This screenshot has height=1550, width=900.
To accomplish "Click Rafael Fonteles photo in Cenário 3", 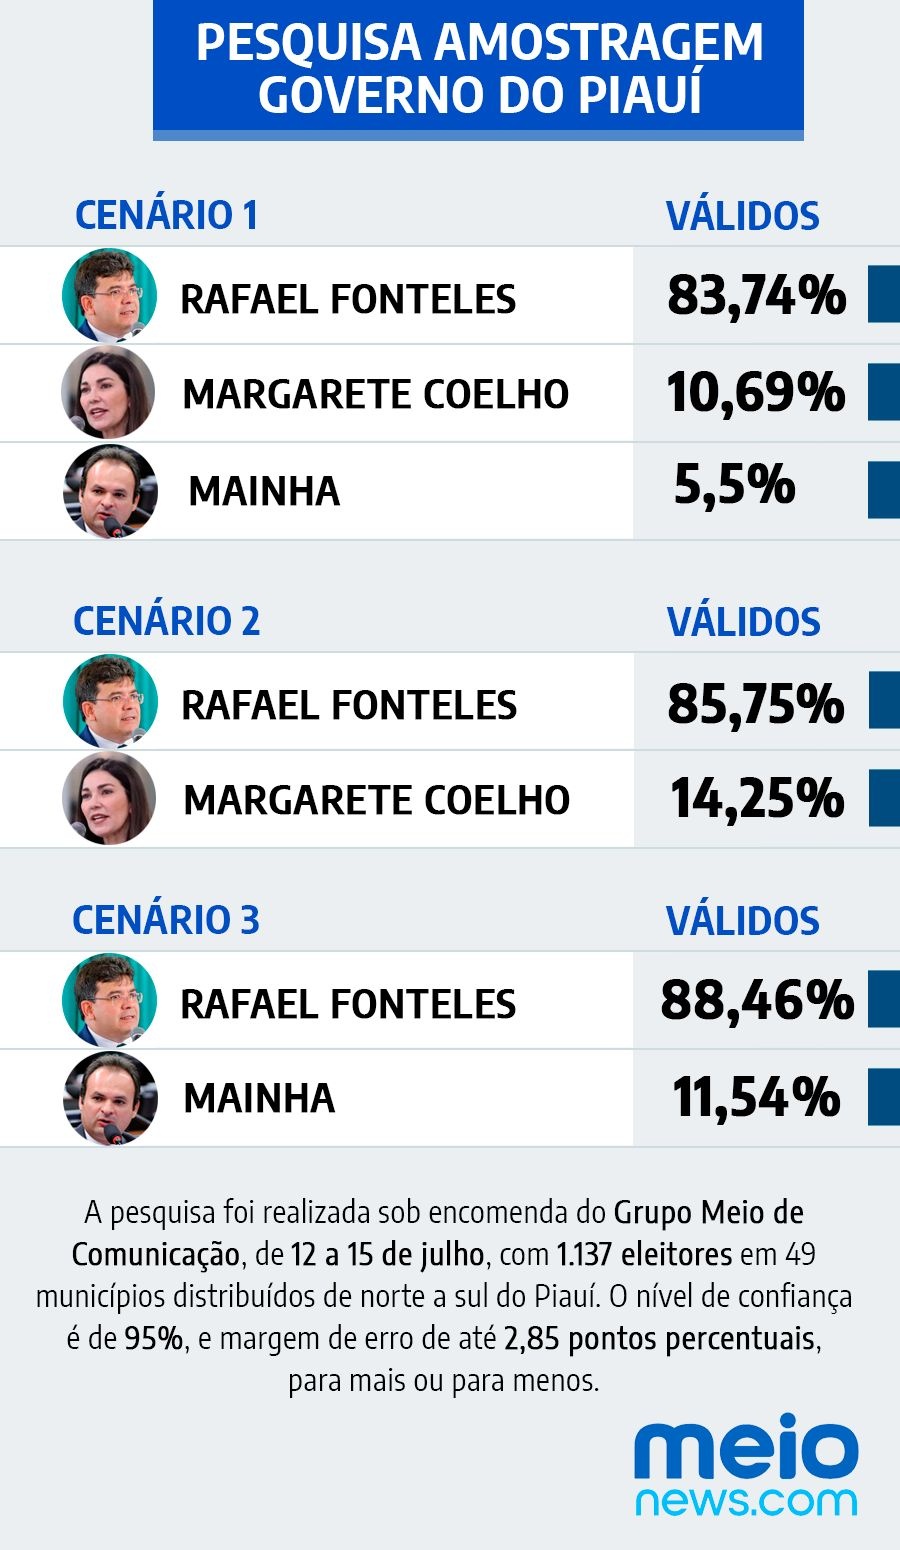I will 109,1001.
